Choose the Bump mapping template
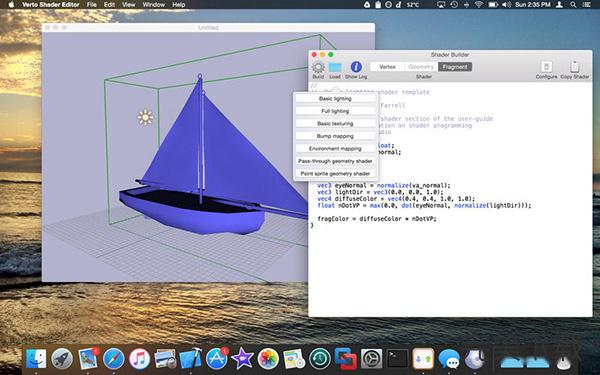 pos(335,136)
